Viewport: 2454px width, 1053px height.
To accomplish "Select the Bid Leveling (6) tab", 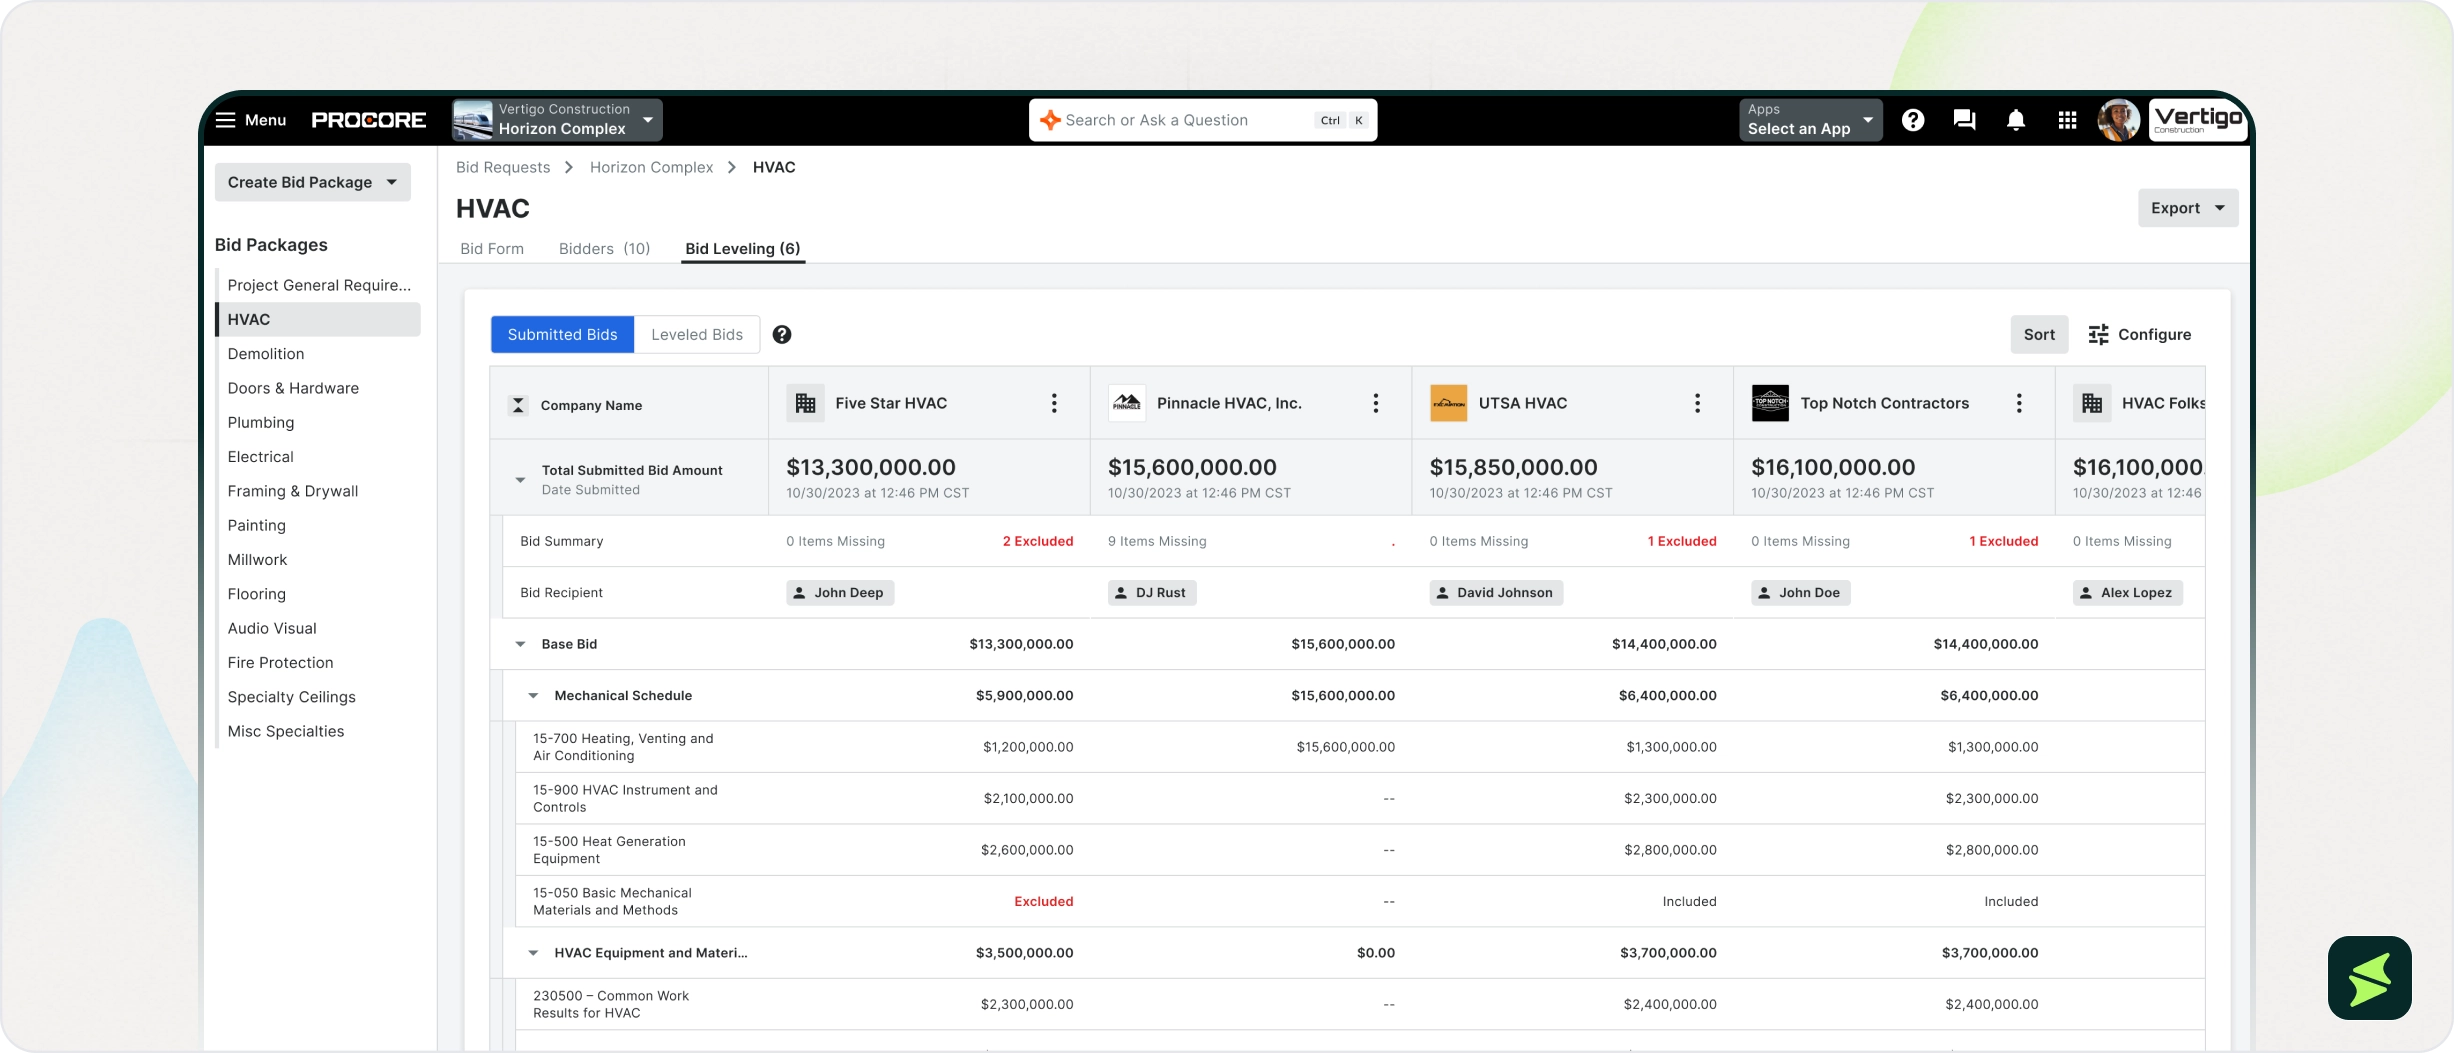I will click(743, 249).
